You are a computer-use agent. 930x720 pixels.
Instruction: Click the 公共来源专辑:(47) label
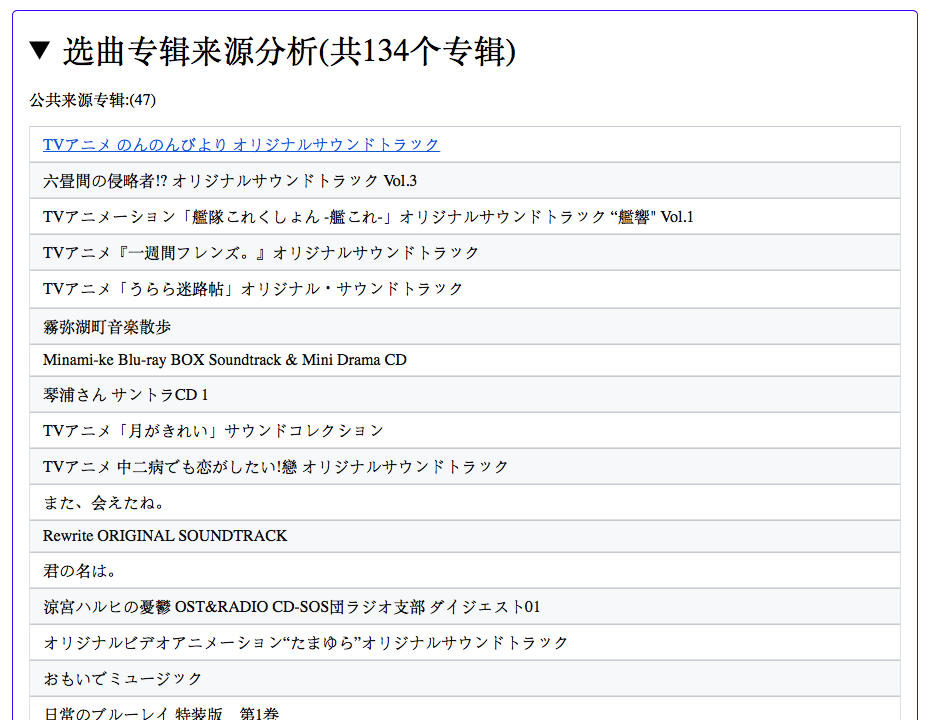click(93, 100)
